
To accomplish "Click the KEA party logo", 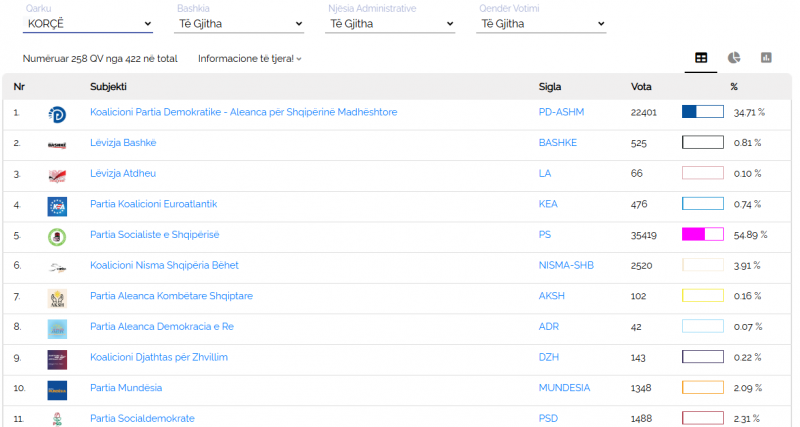I will [57, 207].
